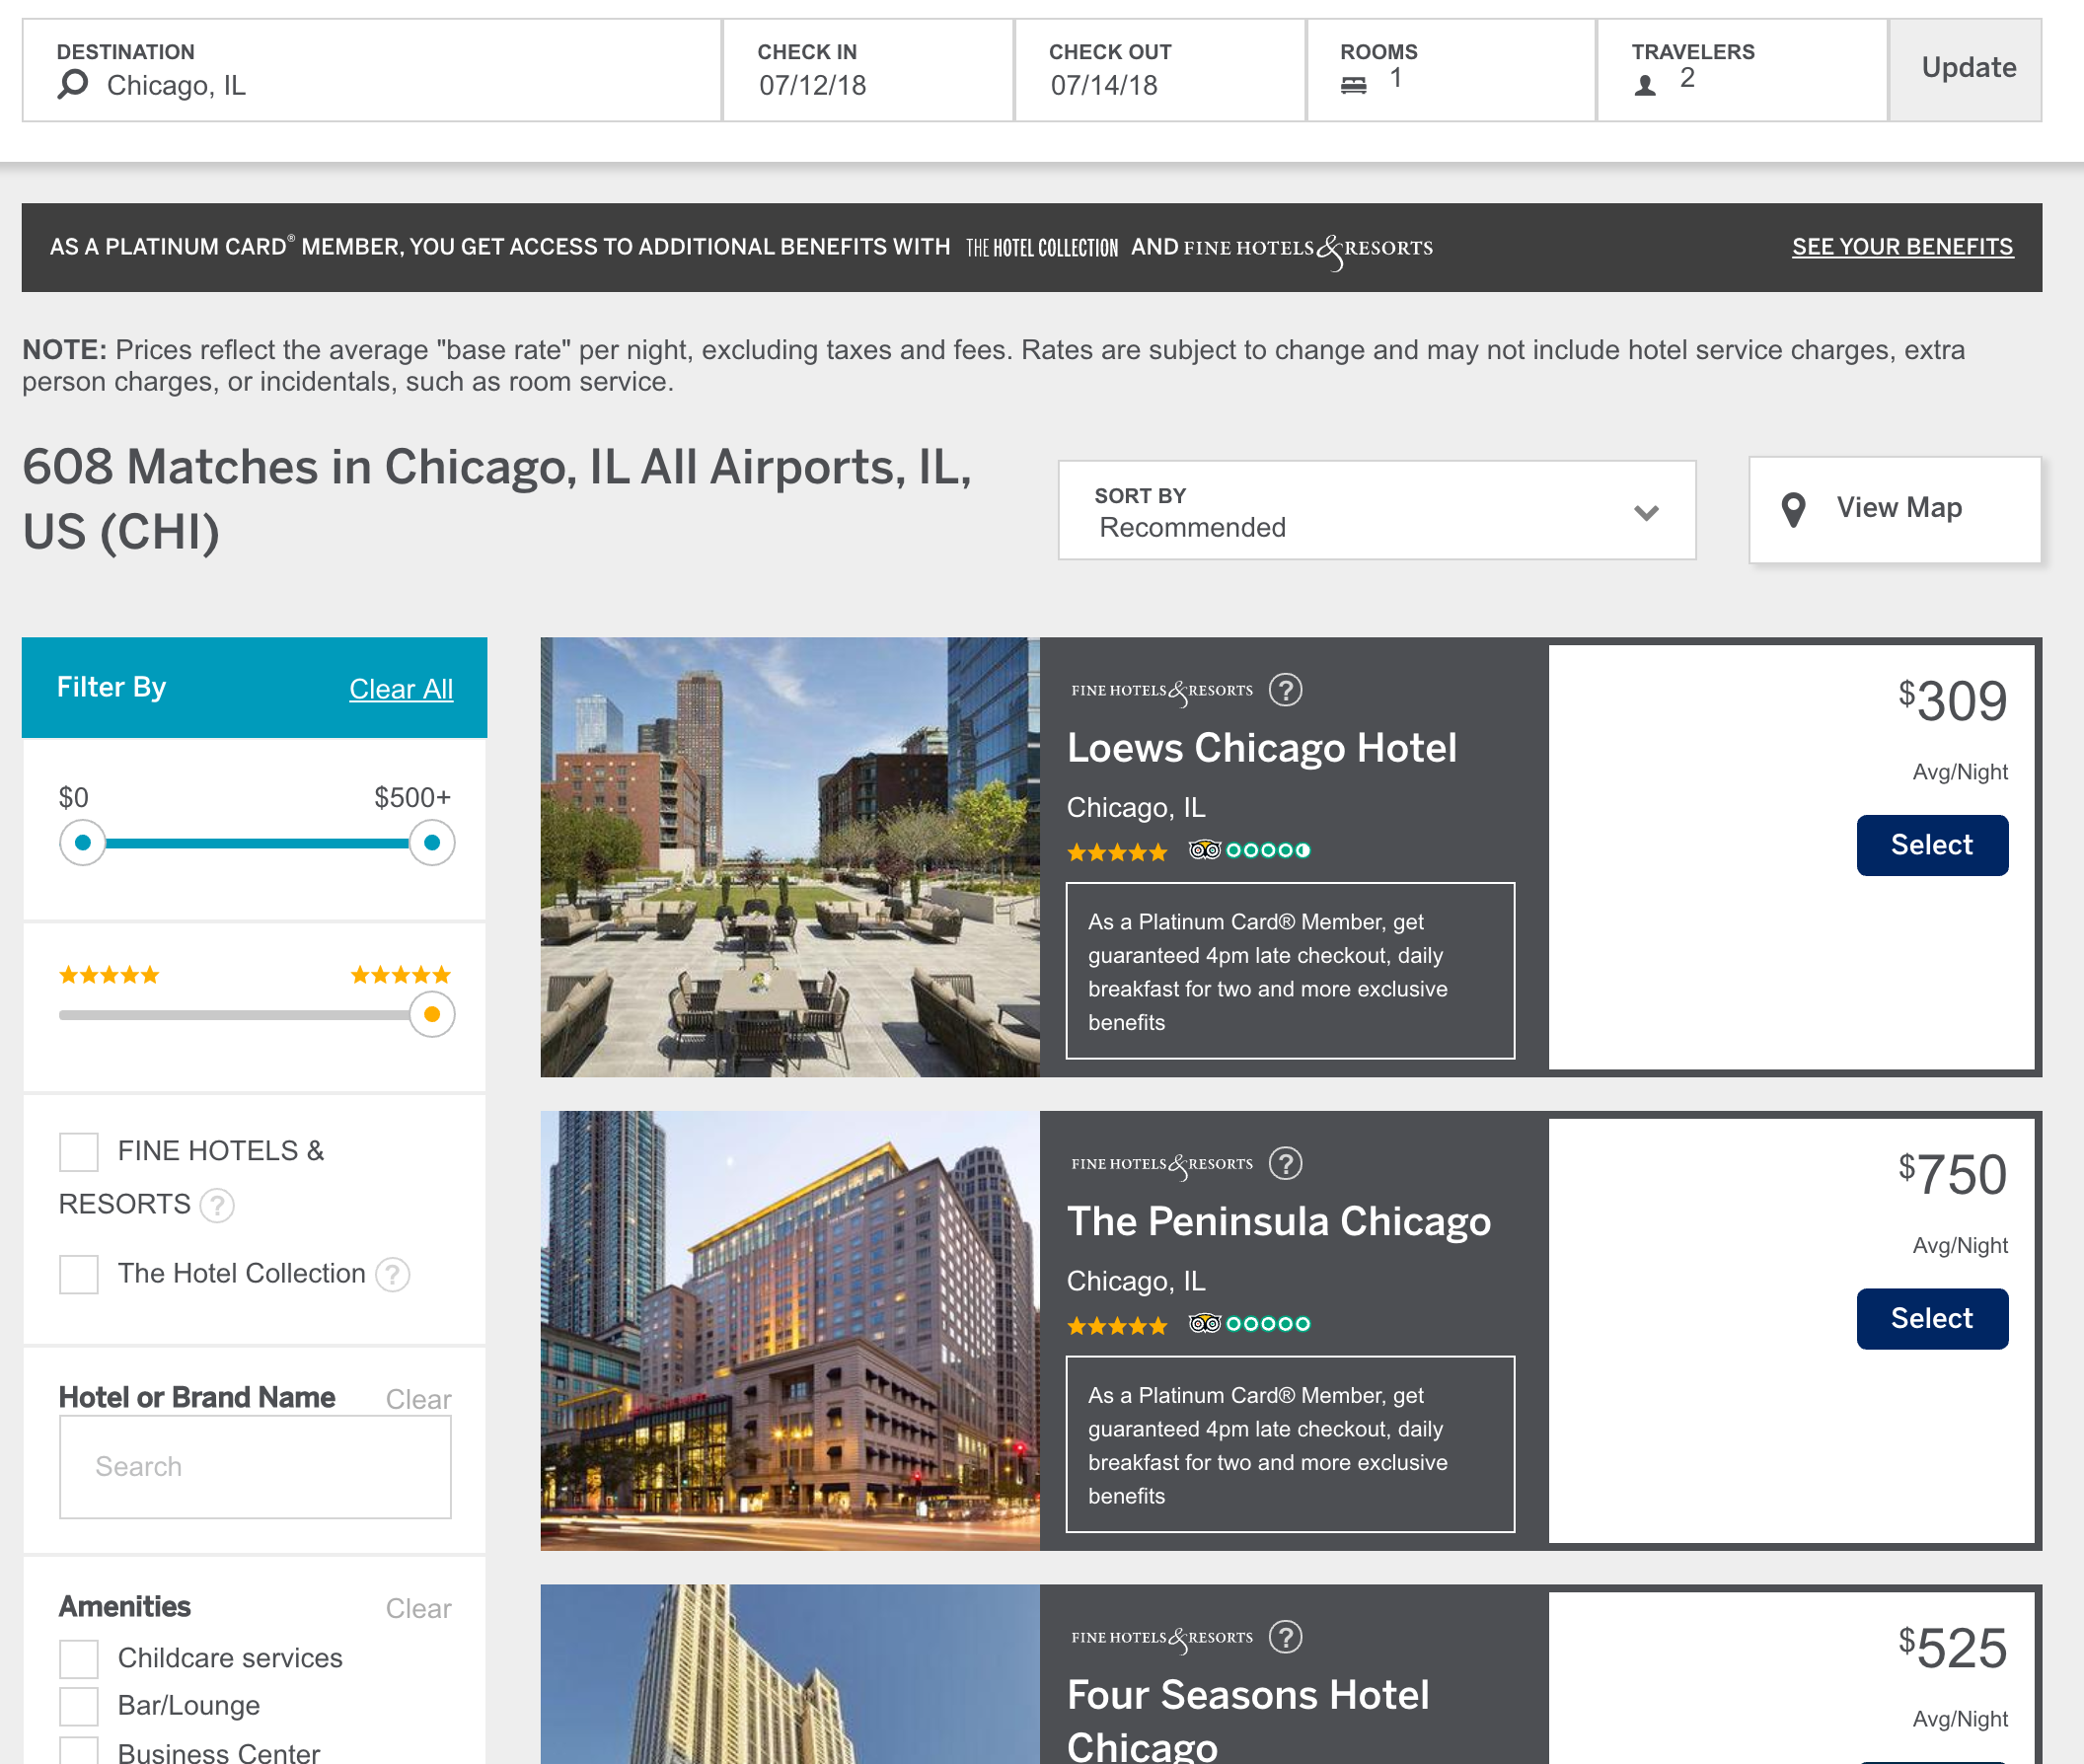Click Clear All in the Filter By panel
This screenshot has width=2084, height=1764.
click(x=400, y=688)
